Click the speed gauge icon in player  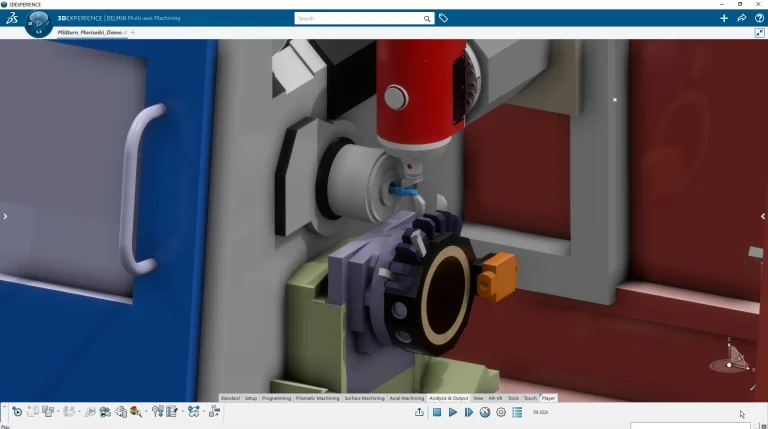[x=485, y=412]
